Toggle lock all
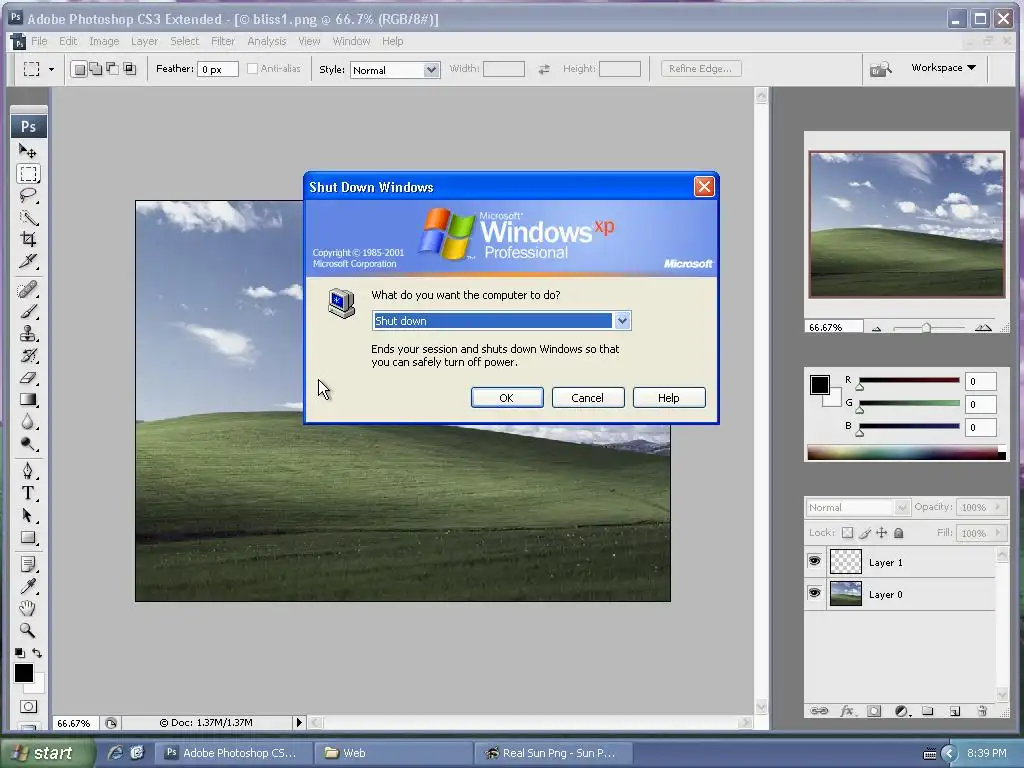Screen dimensions: 1024x768 click(899, 533)
